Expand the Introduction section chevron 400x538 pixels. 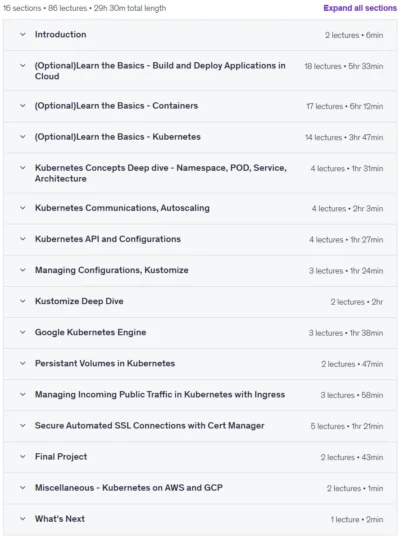pyautogui.click(x=23, y=34)
